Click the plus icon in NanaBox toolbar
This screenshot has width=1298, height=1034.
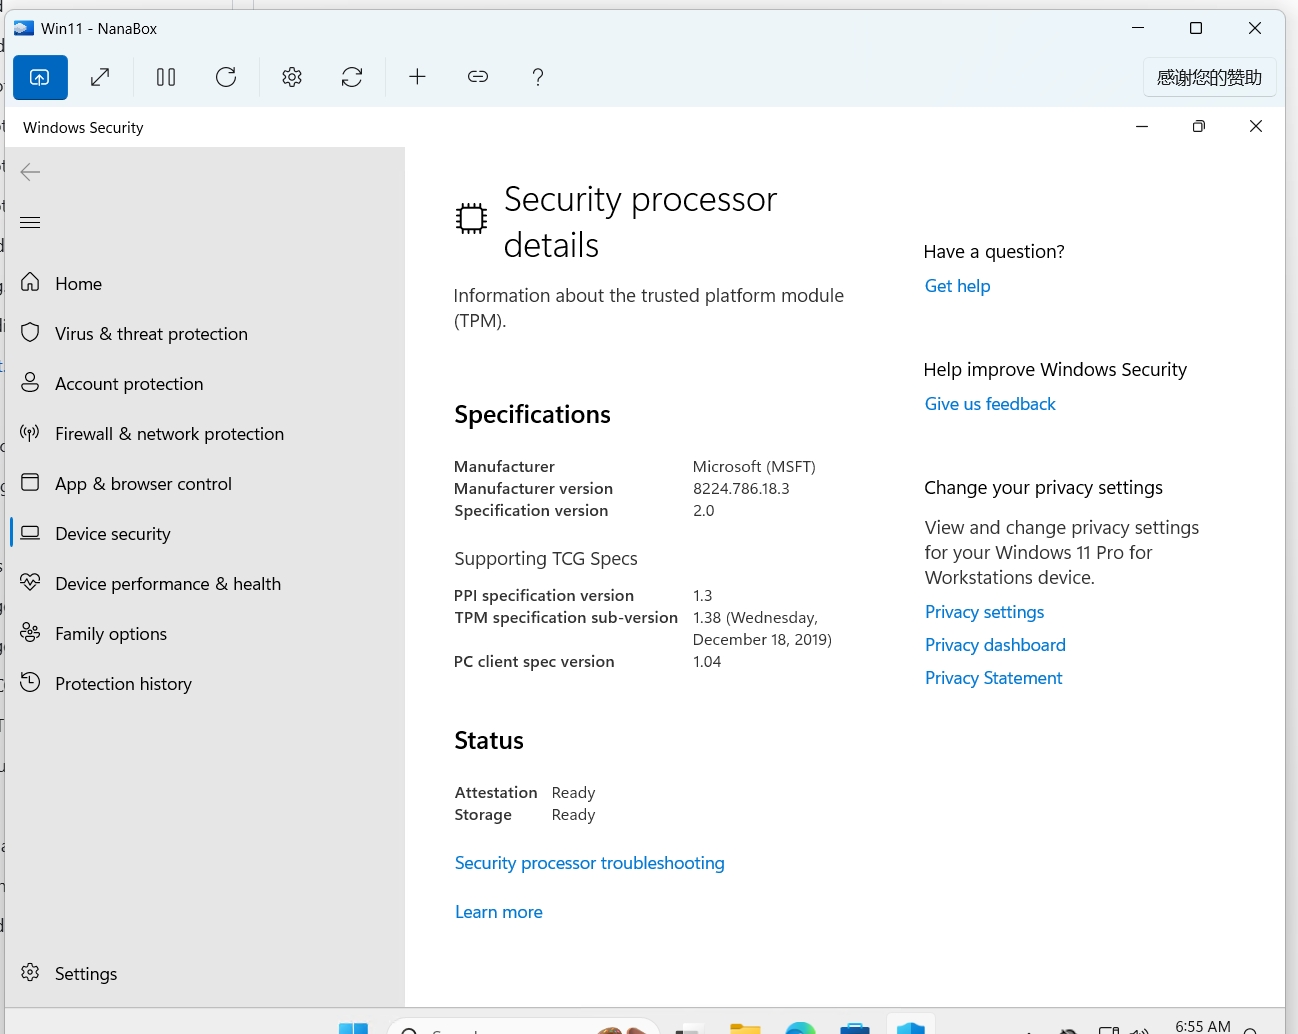[418, 77]
